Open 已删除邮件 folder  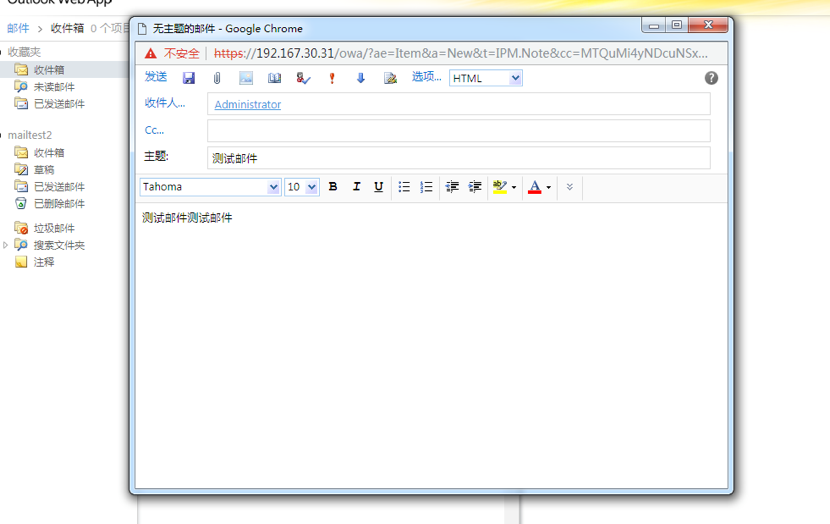tap(59, 204)
